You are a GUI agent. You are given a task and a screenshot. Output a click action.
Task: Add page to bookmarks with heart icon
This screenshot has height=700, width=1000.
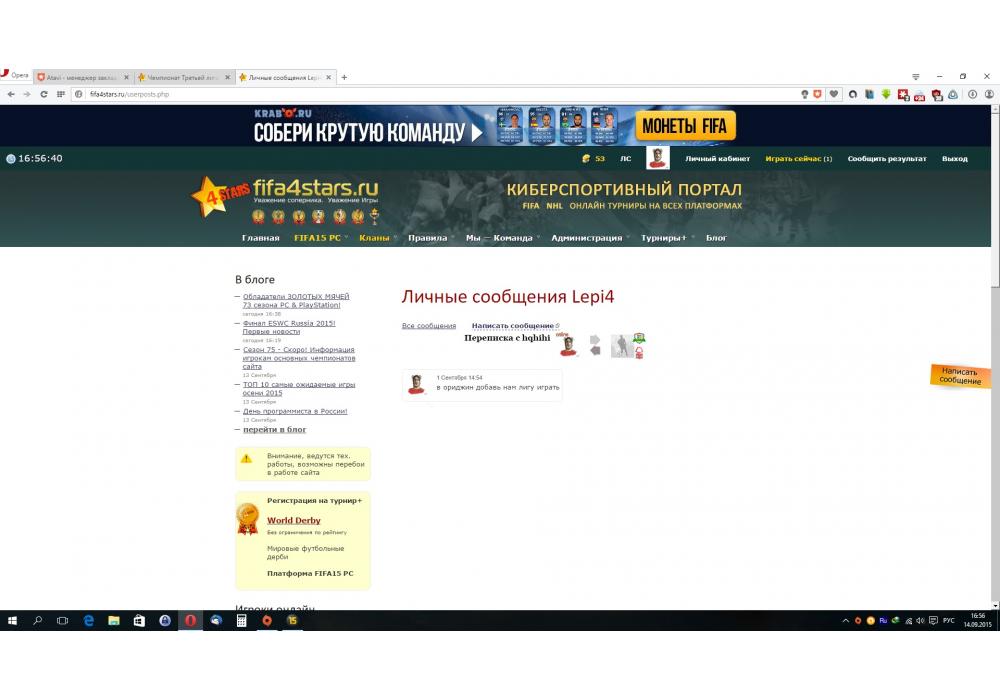click(834, 94)
